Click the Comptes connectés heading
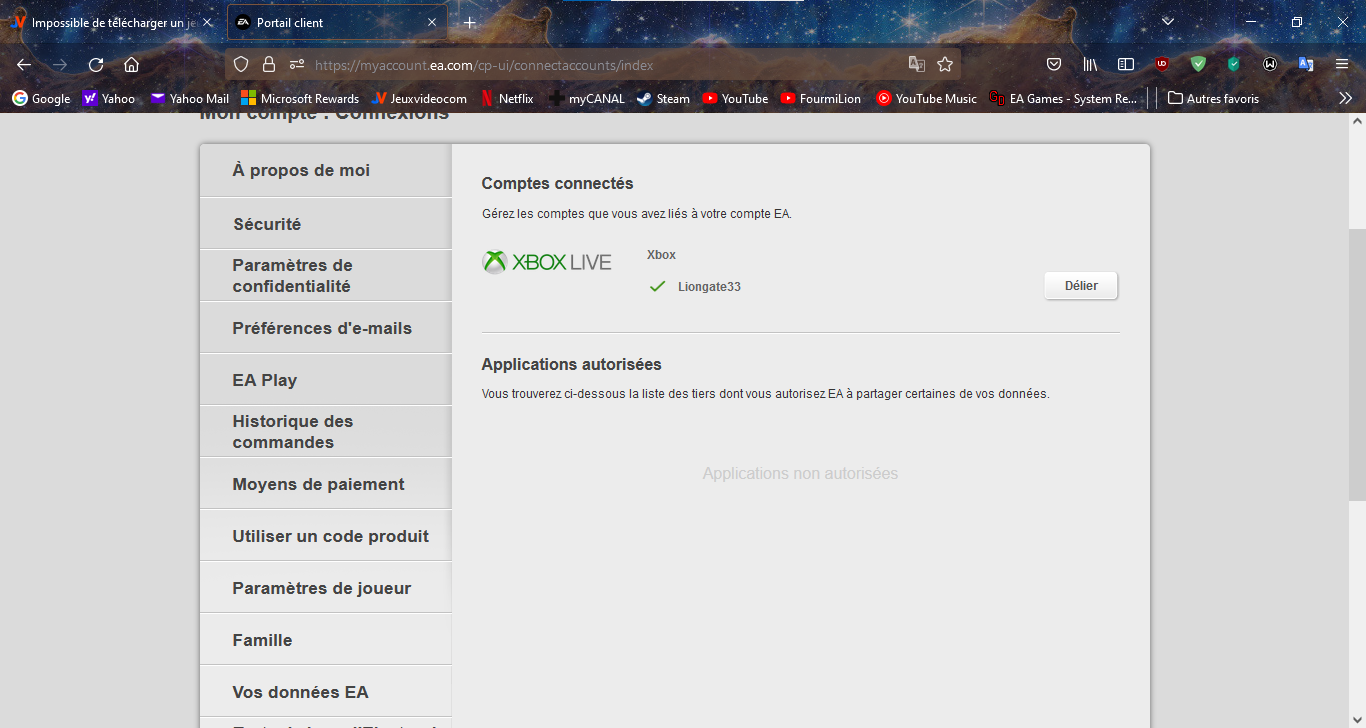The width and height of the screenshot is (1366, 728). [558, 184]
